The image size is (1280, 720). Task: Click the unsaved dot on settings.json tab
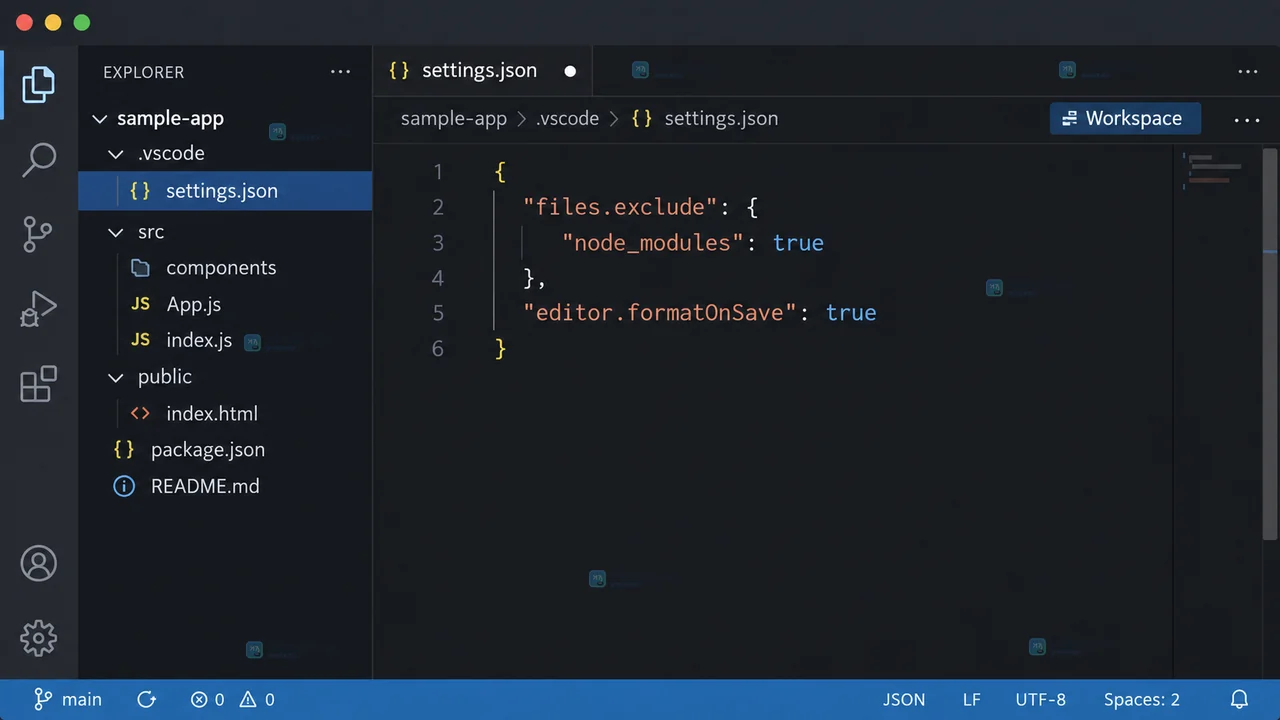pos(570,71)
